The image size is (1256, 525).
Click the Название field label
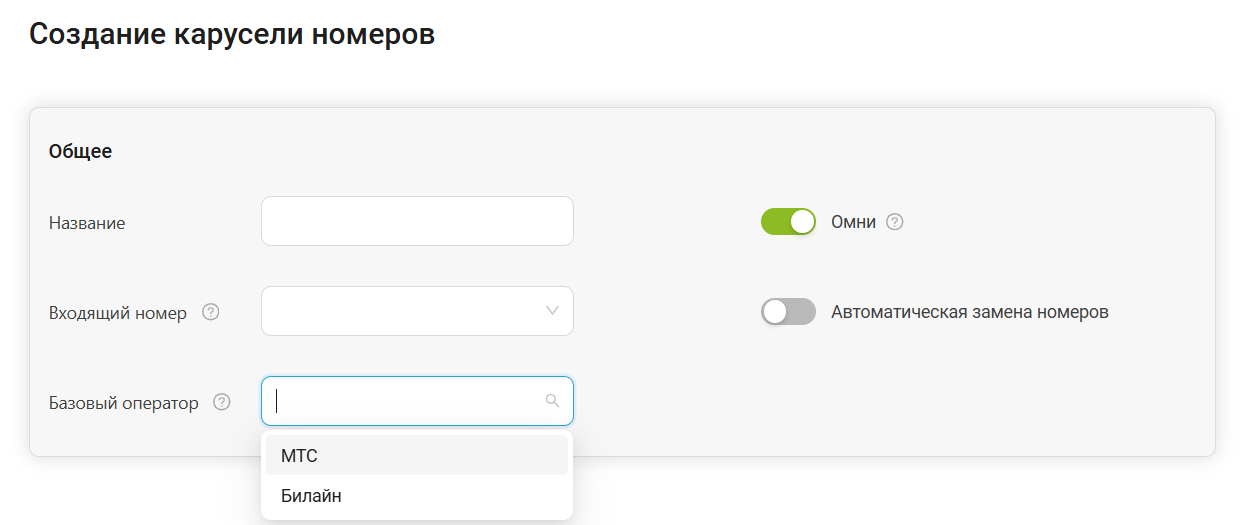tap(87, 223)
